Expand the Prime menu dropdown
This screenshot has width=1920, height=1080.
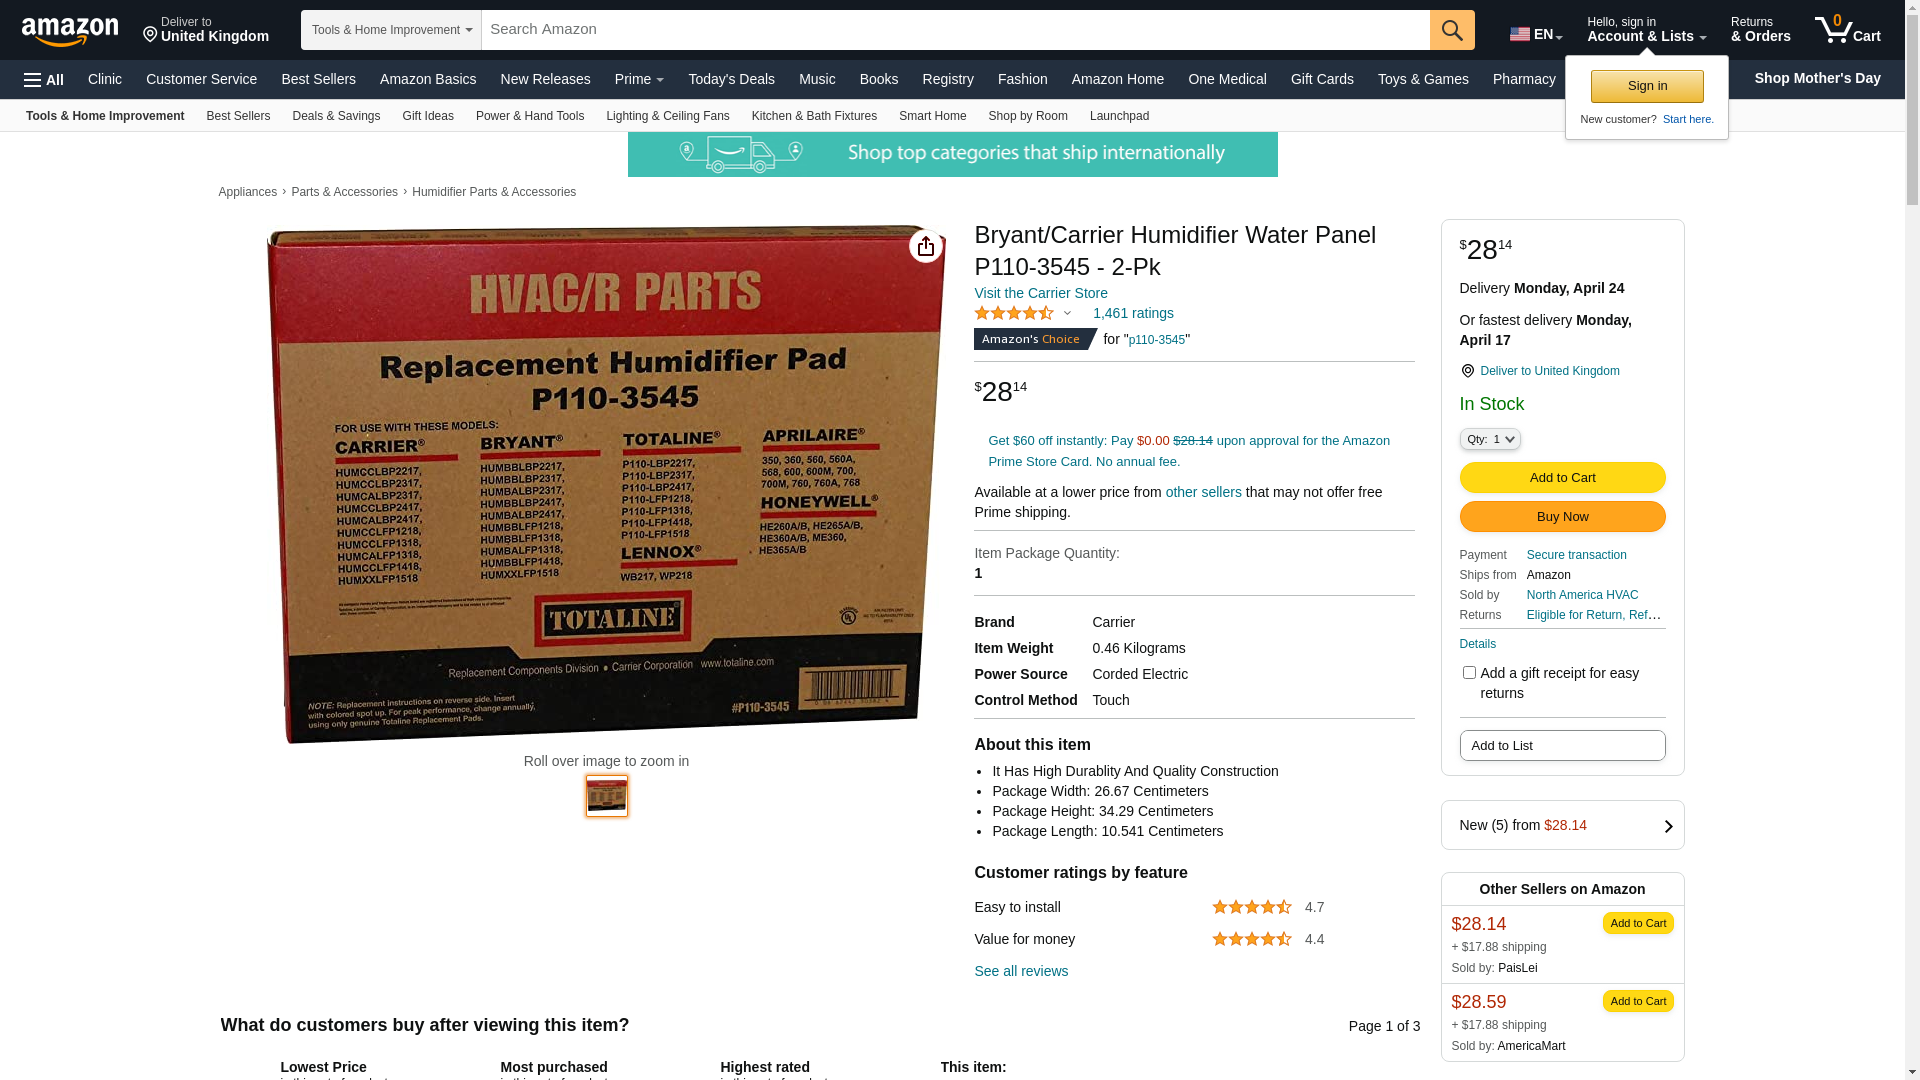(639, 79)
